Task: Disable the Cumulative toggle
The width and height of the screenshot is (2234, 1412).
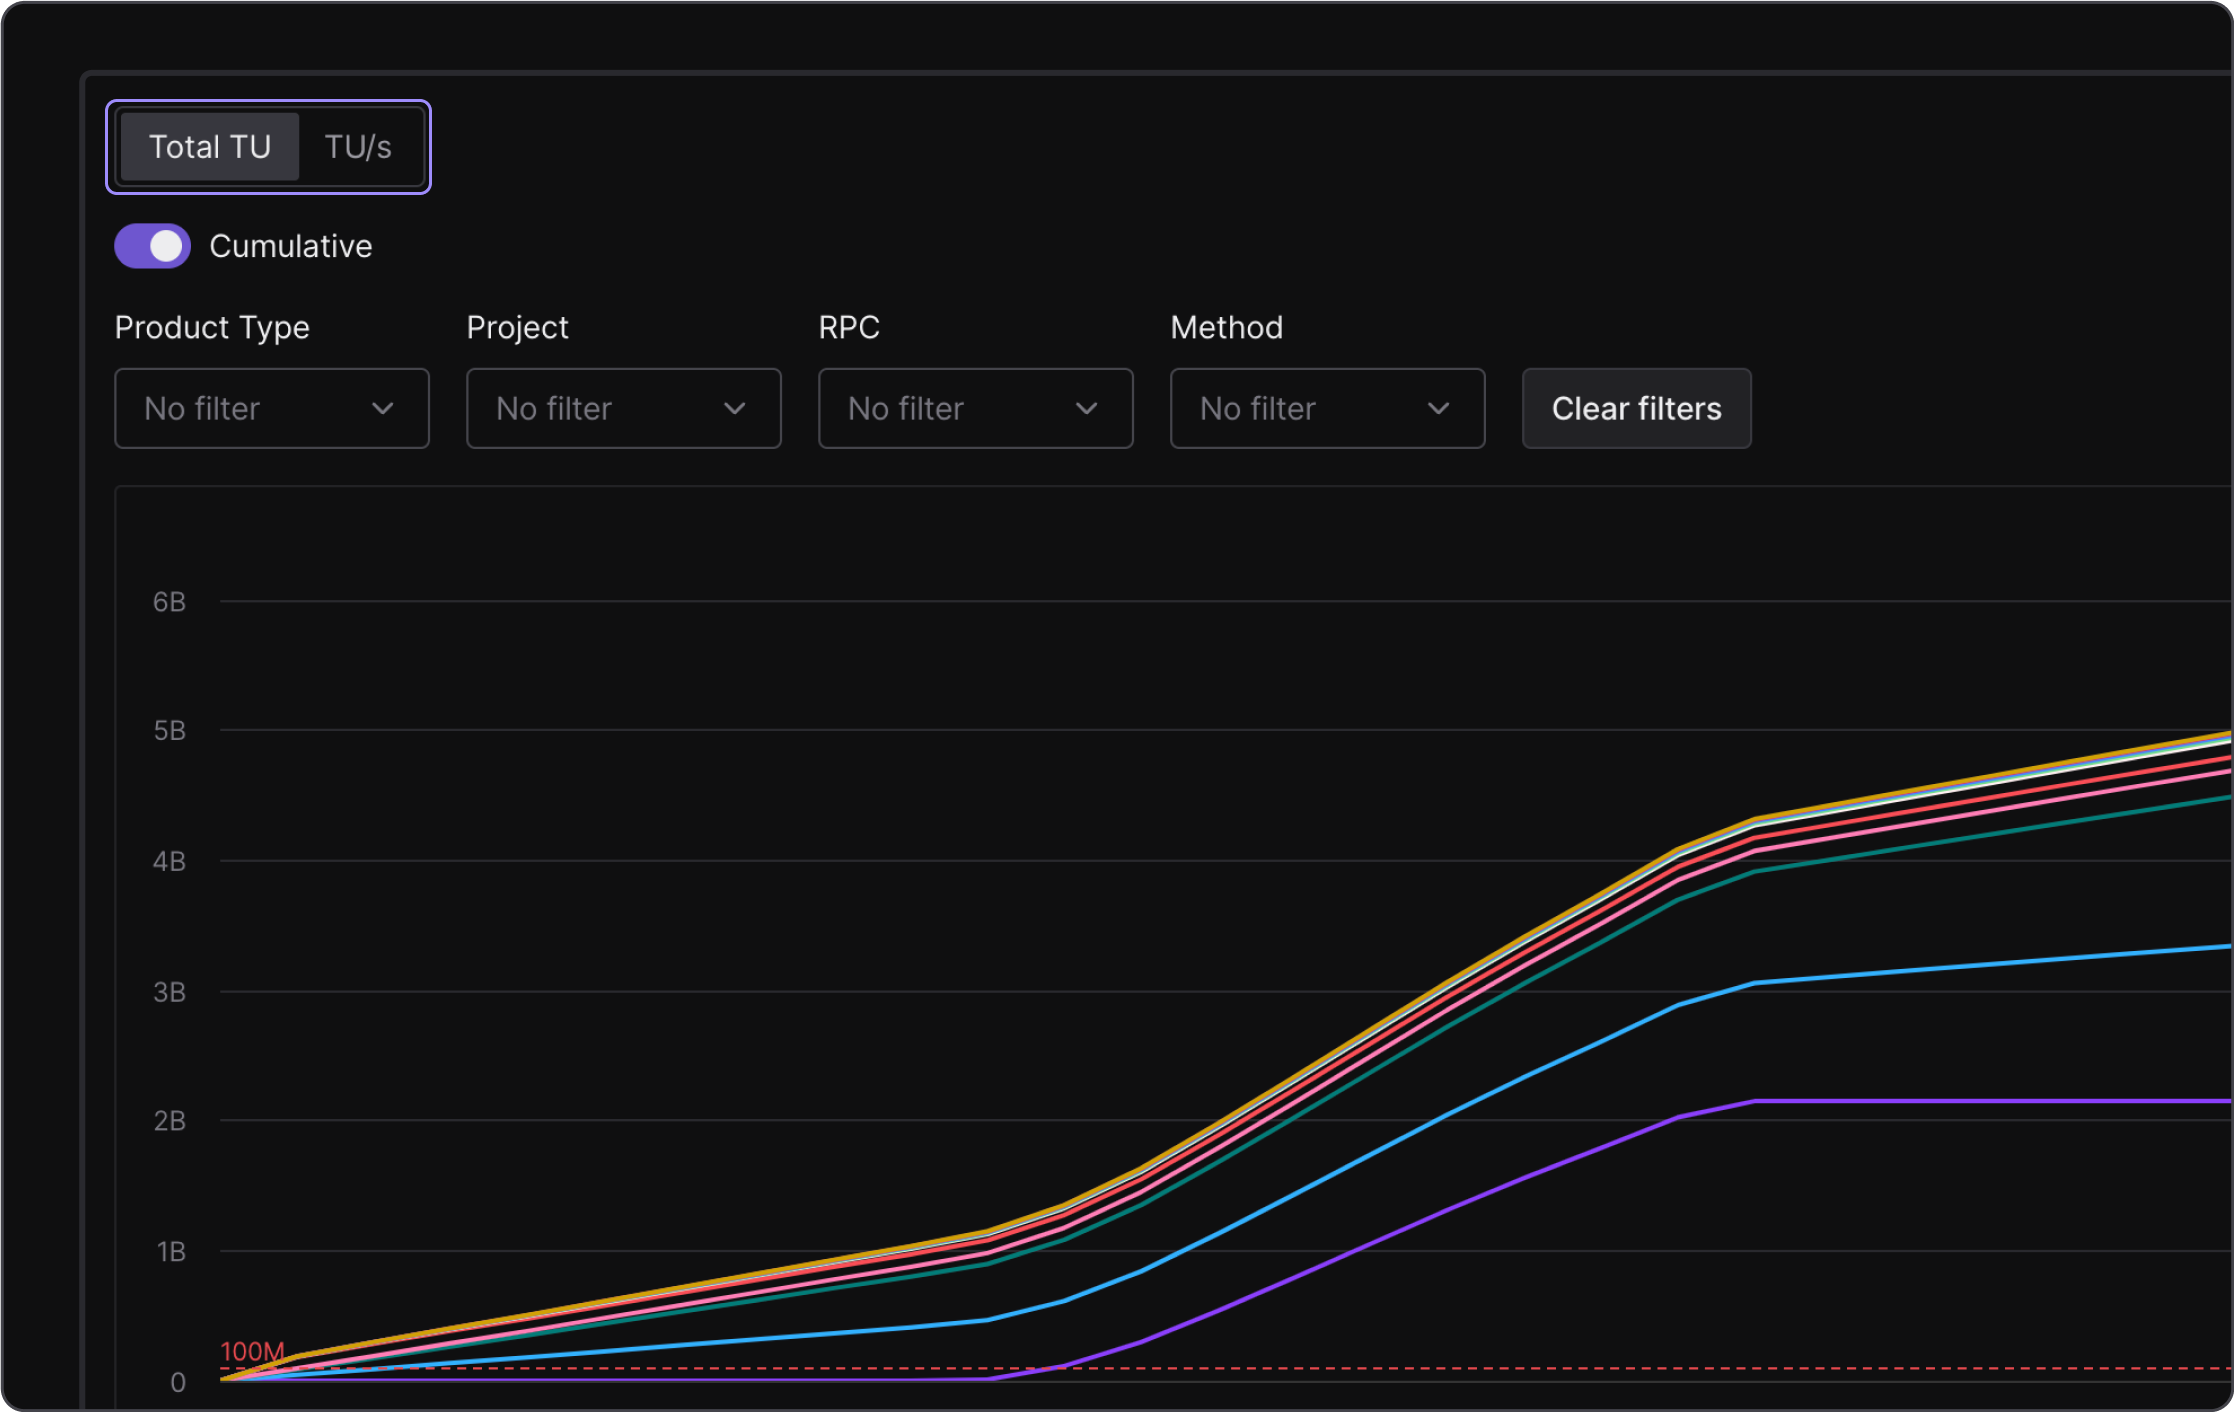Action: 152,245
